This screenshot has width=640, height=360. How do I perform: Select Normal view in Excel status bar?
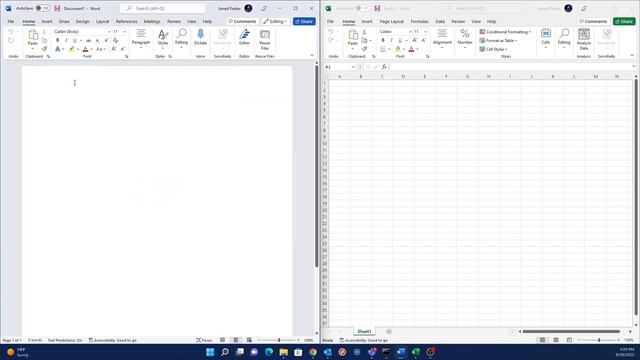(x=542, y=340)
